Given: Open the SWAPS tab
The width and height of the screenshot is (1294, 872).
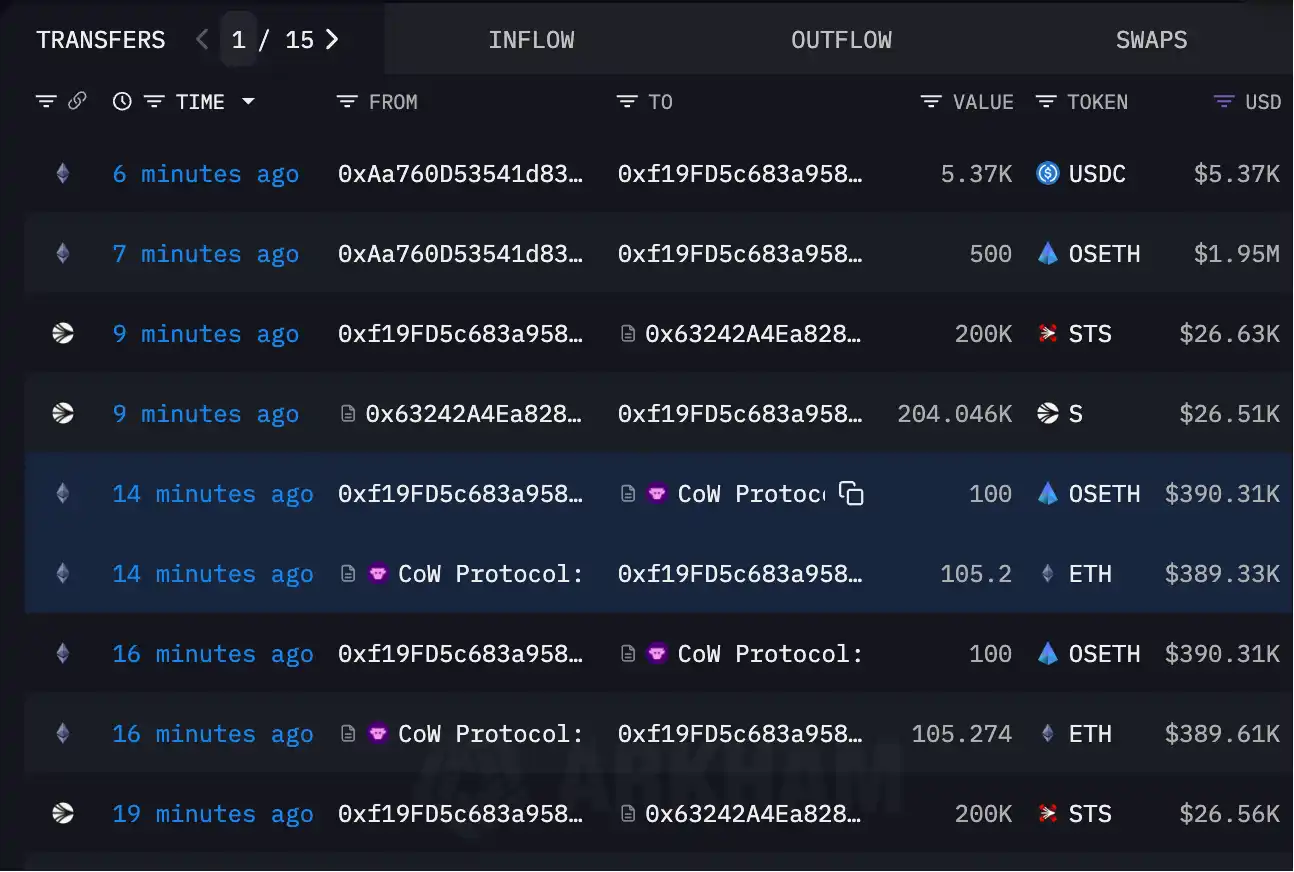Looking at the screenshot, I should point(1151,40).
